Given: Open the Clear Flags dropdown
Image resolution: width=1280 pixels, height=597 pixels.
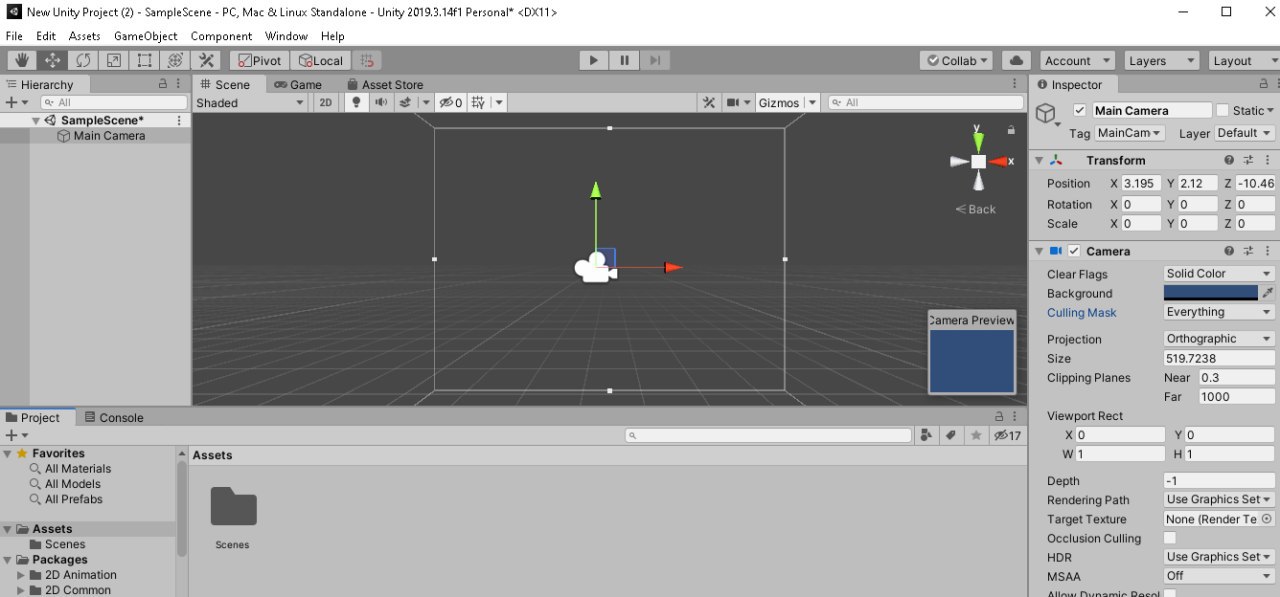Looking at the screenshot, I should [1219, 273].
